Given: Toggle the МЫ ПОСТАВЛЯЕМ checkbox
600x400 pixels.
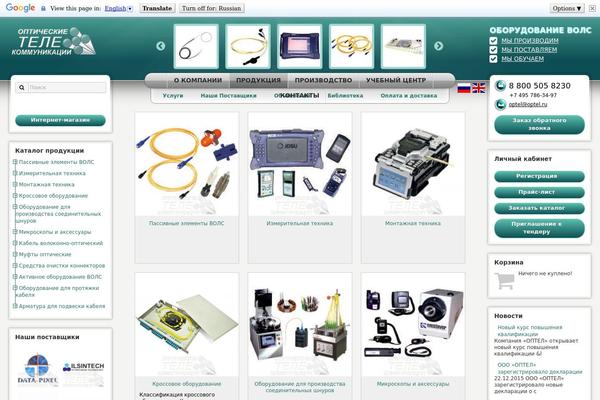Looking at the screenshot, I should point(493,50).
